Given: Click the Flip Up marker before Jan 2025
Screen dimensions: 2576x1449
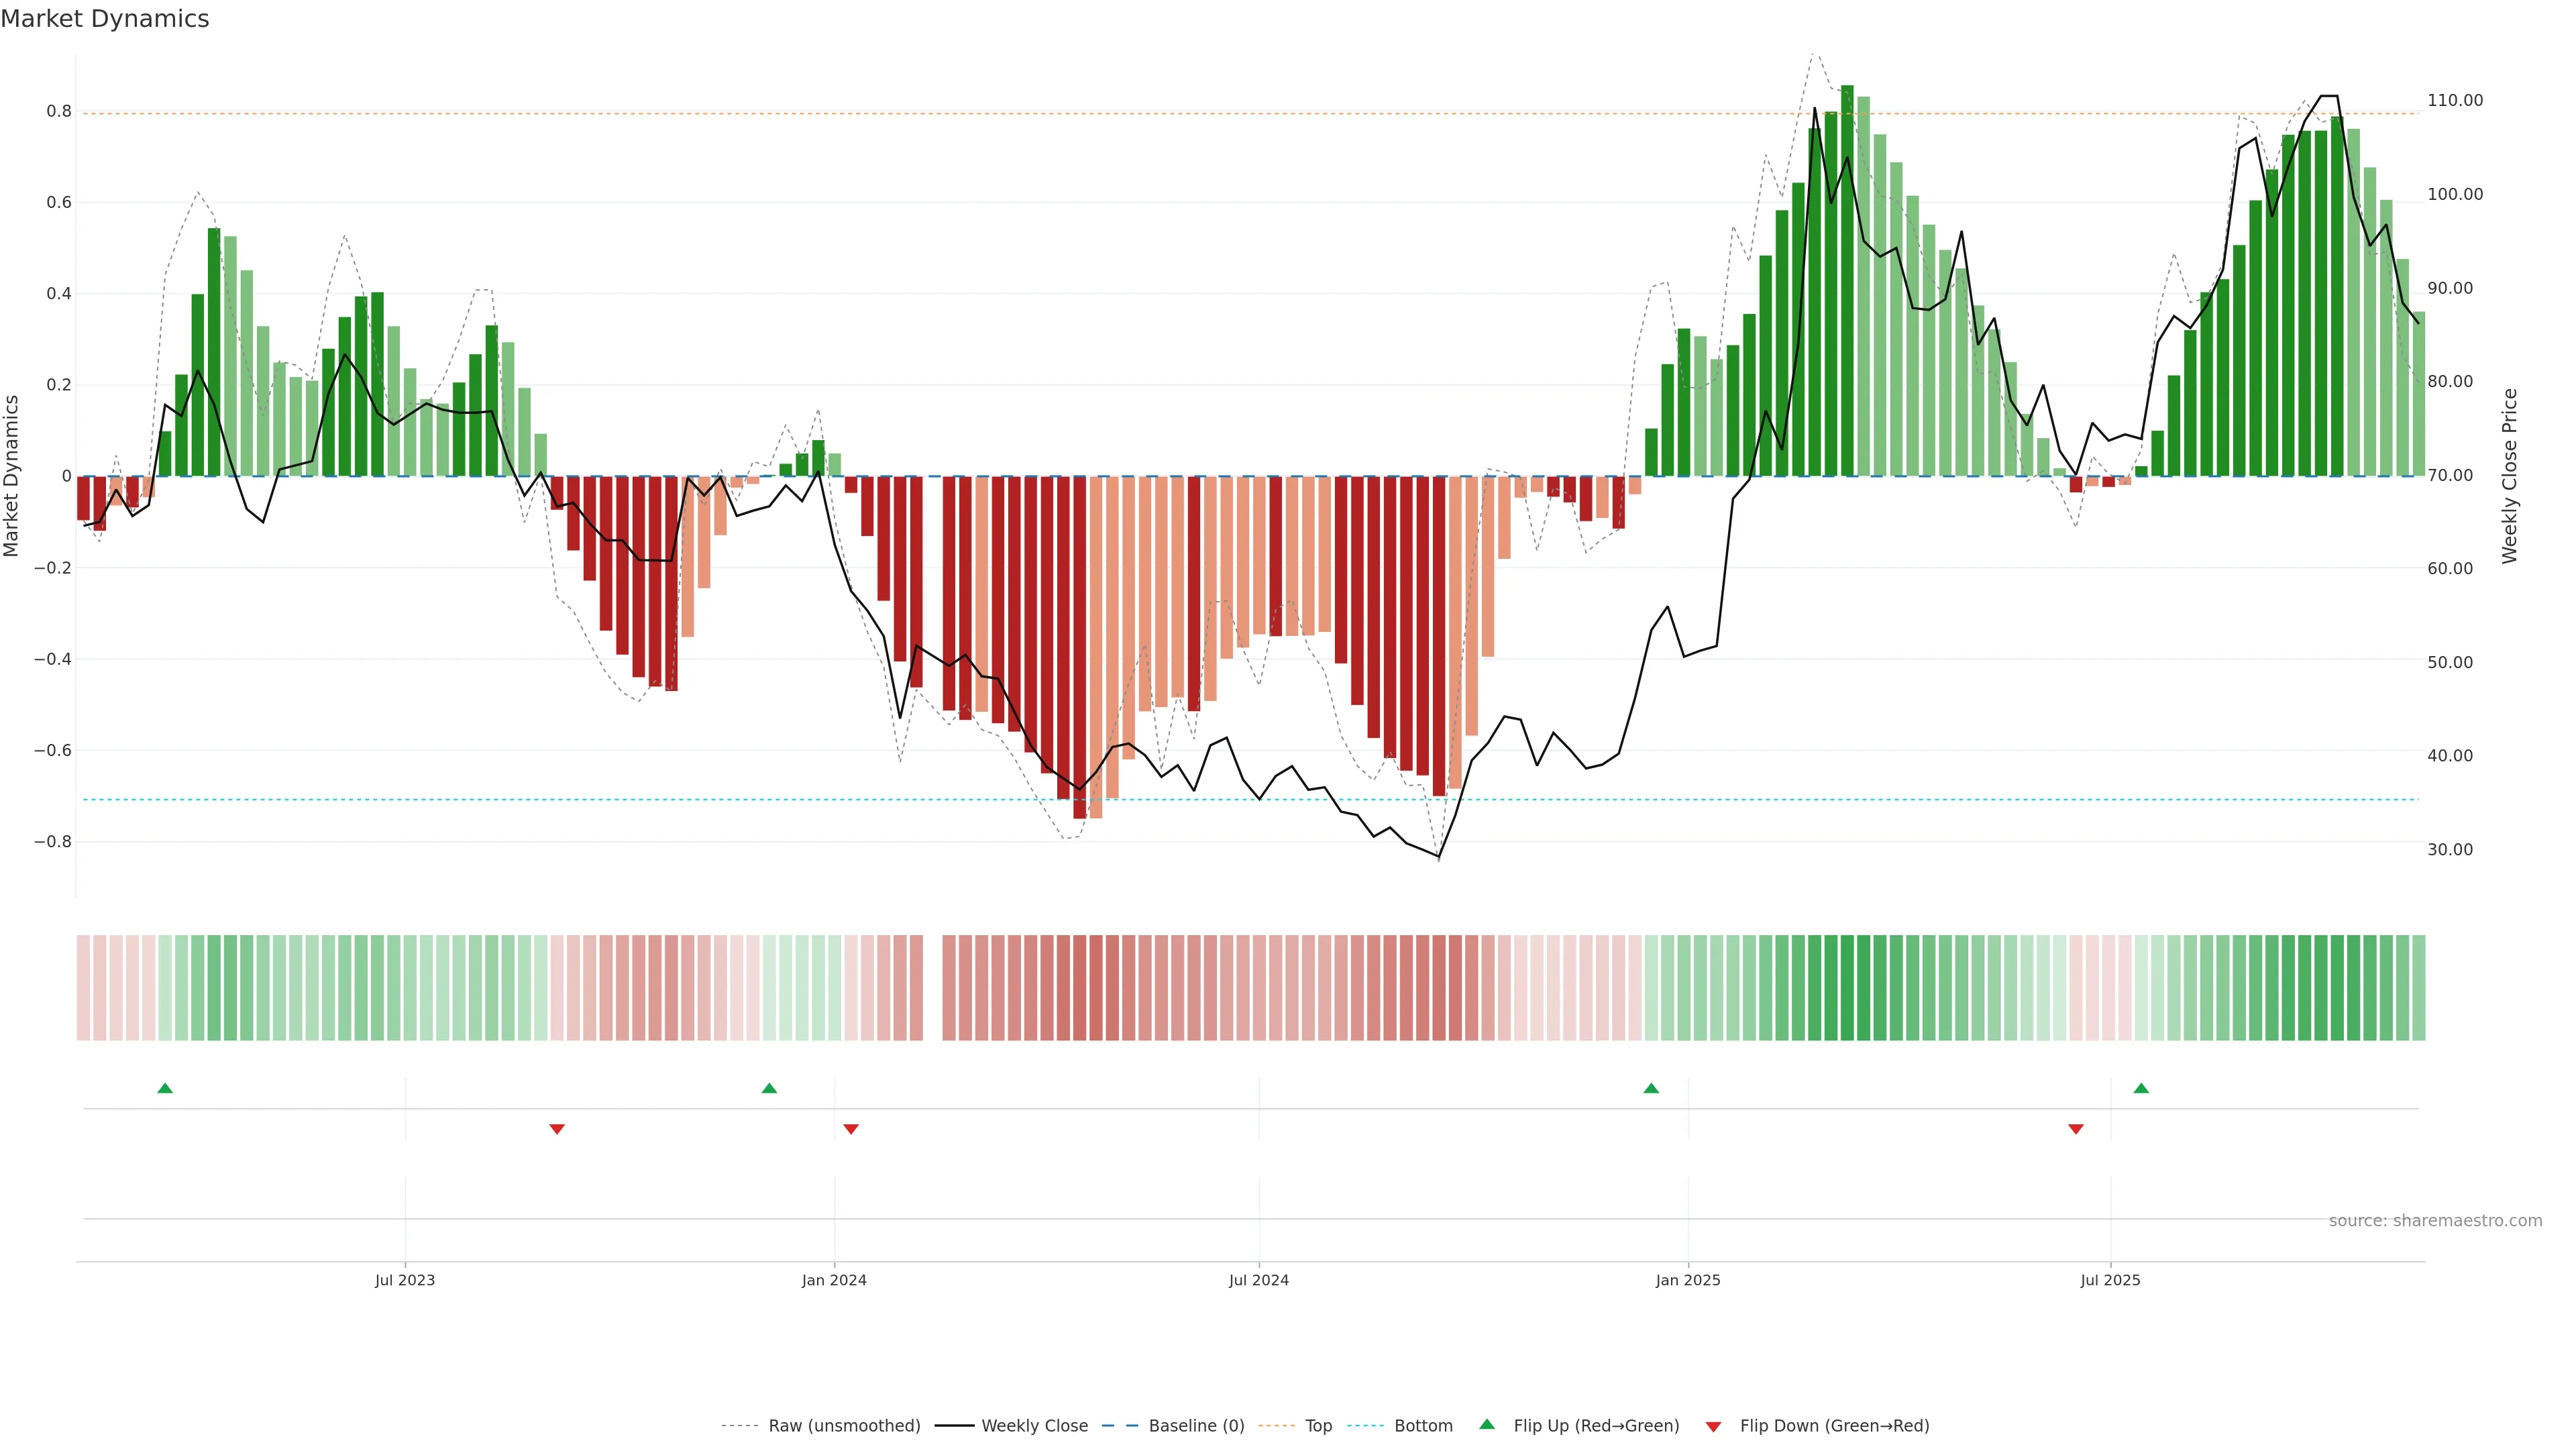Looking at the screenshot, I should click(x=1651, y=1088).
